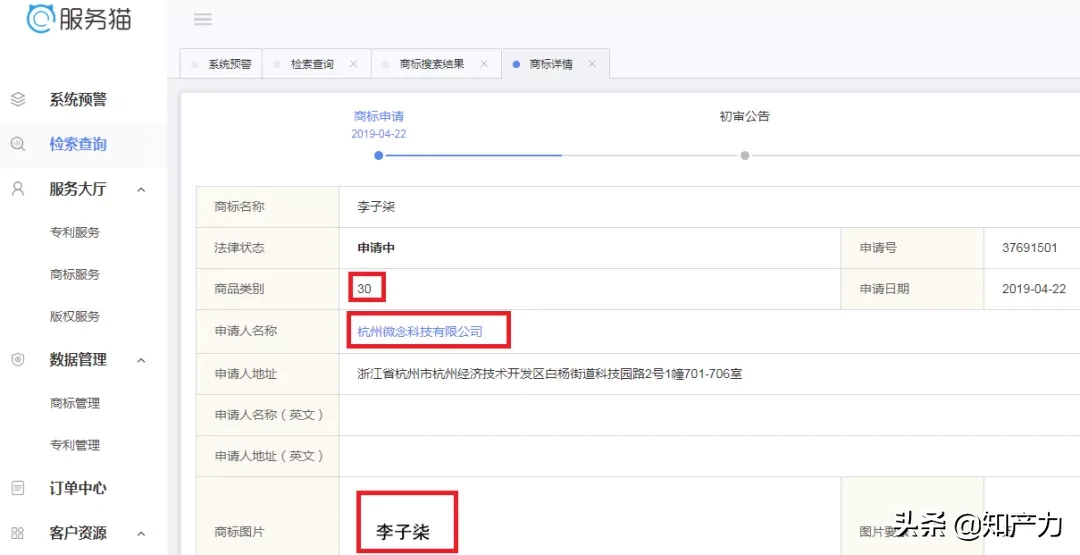Open applicant link 杭州微念科技有限公司

click(420, 332)
